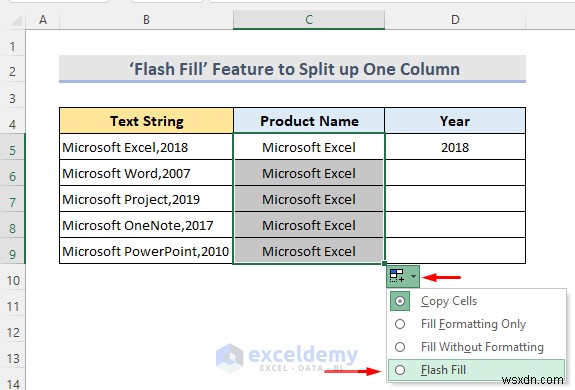The height and width of the screenshot is (390, 575).
Task: Select cell Microsoft Excel,2018
Action: point(146,147)
